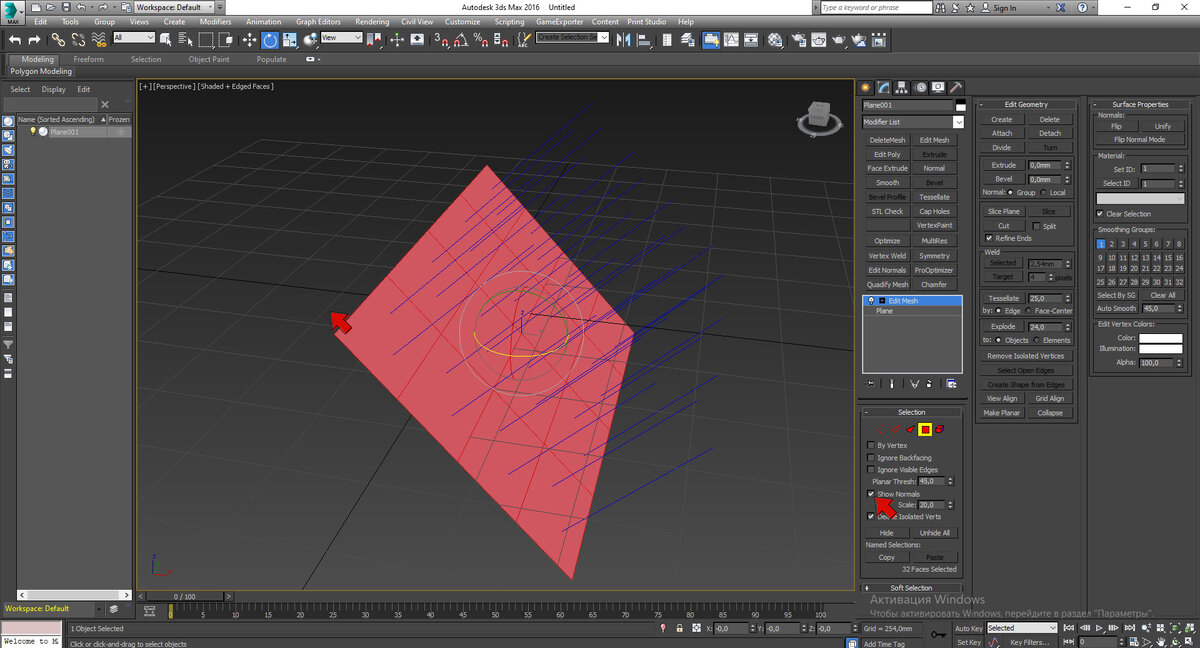
Task: Switch to the Freeform ribbon tab
Action: tap(88, 59)
